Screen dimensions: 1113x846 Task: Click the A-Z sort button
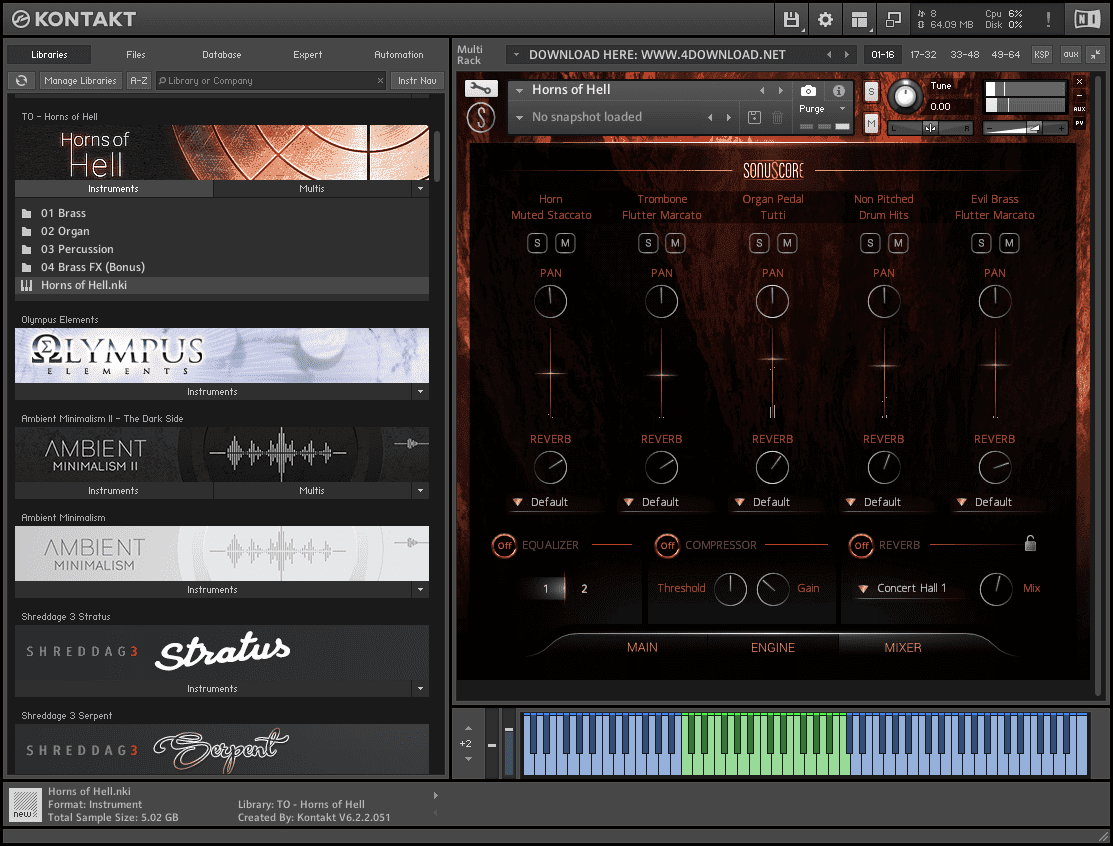tap(139, 80)
